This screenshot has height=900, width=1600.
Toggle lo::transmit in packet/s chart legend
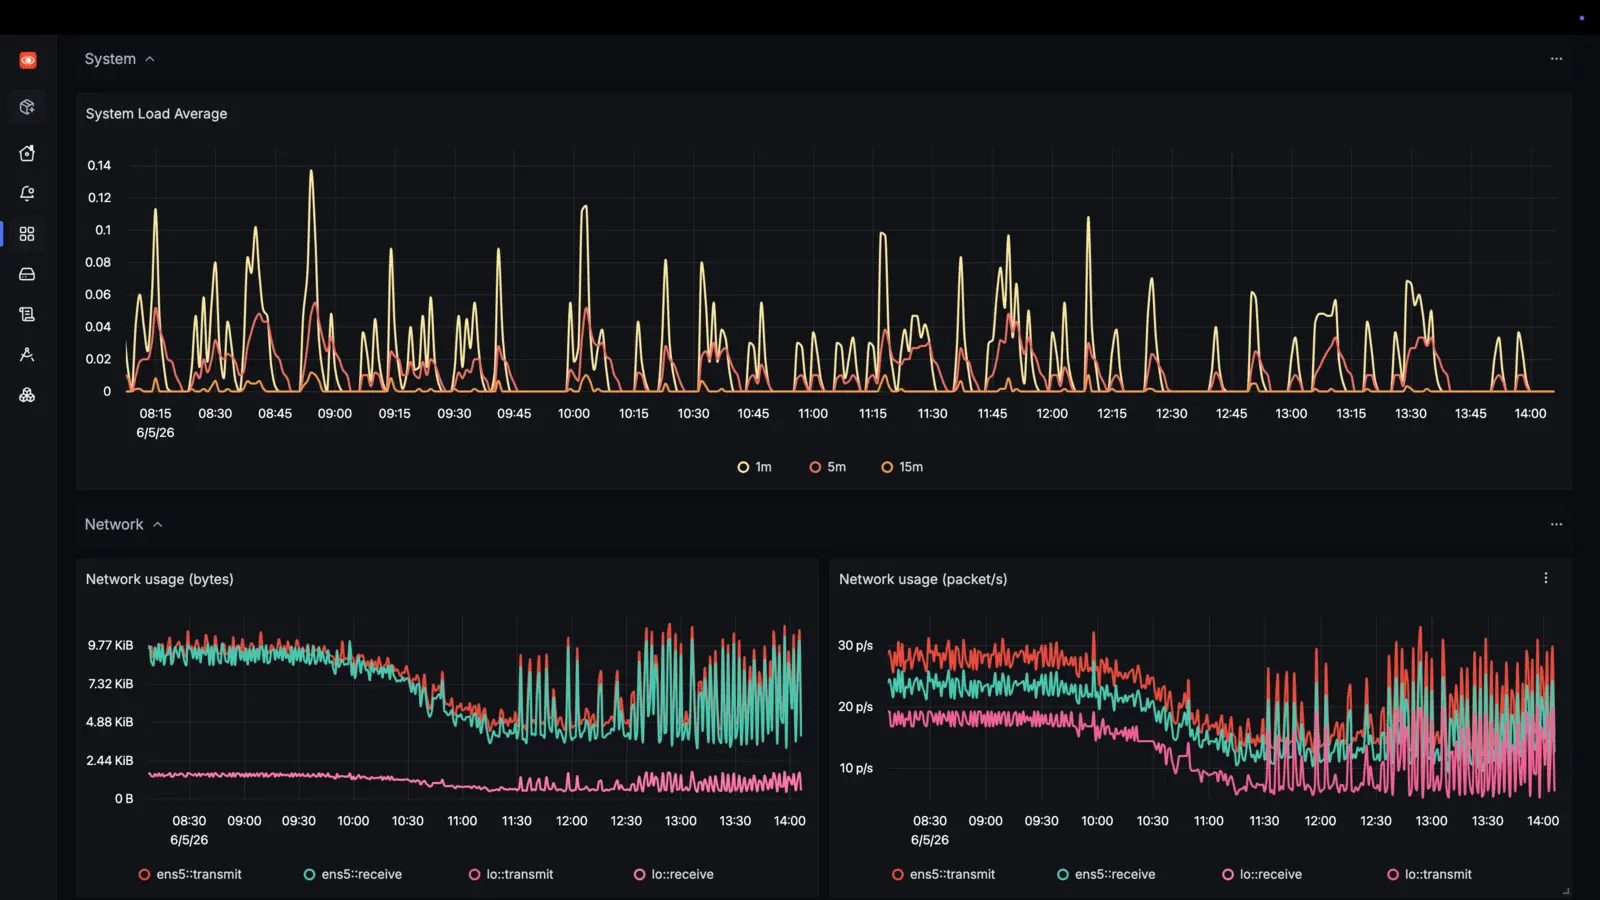[x=1428, y=874]
